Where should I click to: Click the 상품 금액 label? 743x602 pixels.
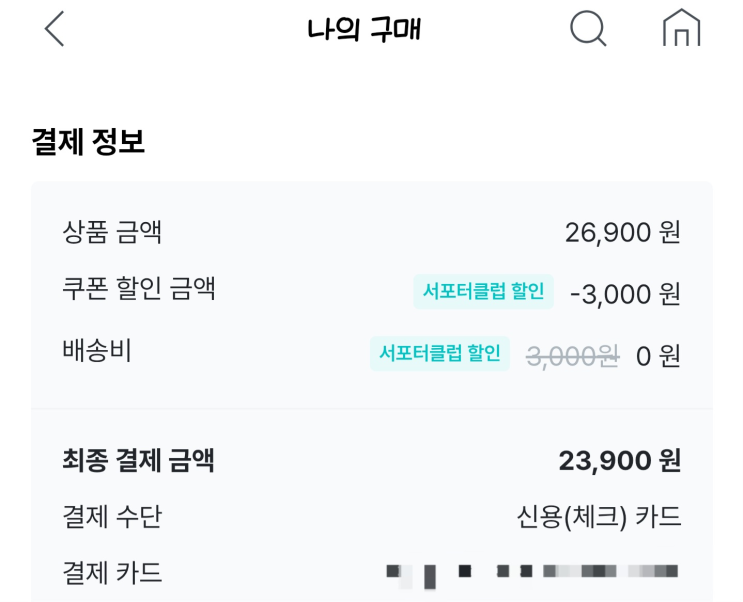(x=112, y=233)
